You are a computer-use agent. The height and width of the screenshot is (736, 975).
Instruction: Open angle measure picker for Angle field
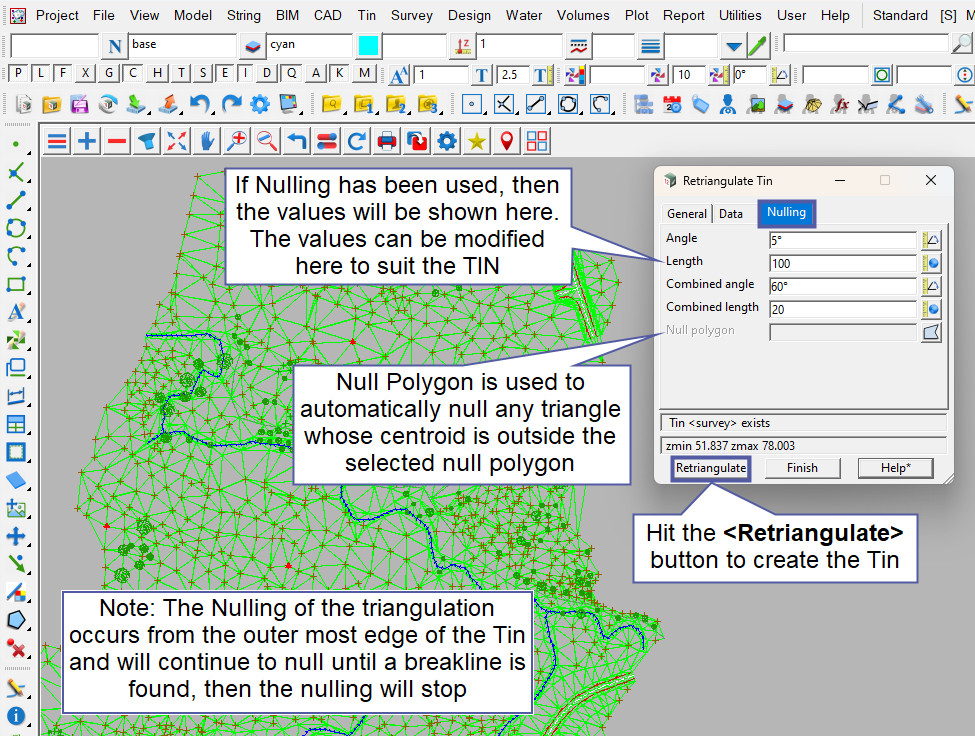pos(931,240)
